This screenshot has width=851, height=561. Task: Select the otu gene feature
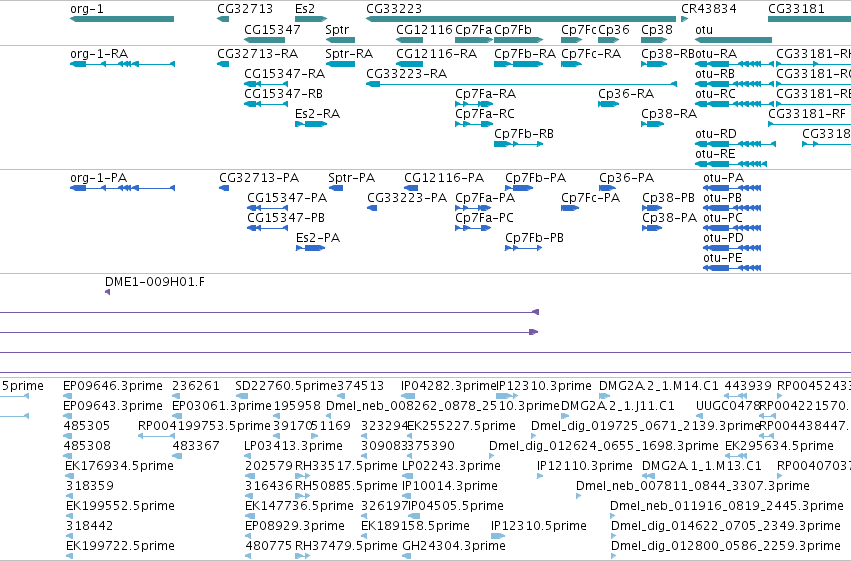(733, 40)
